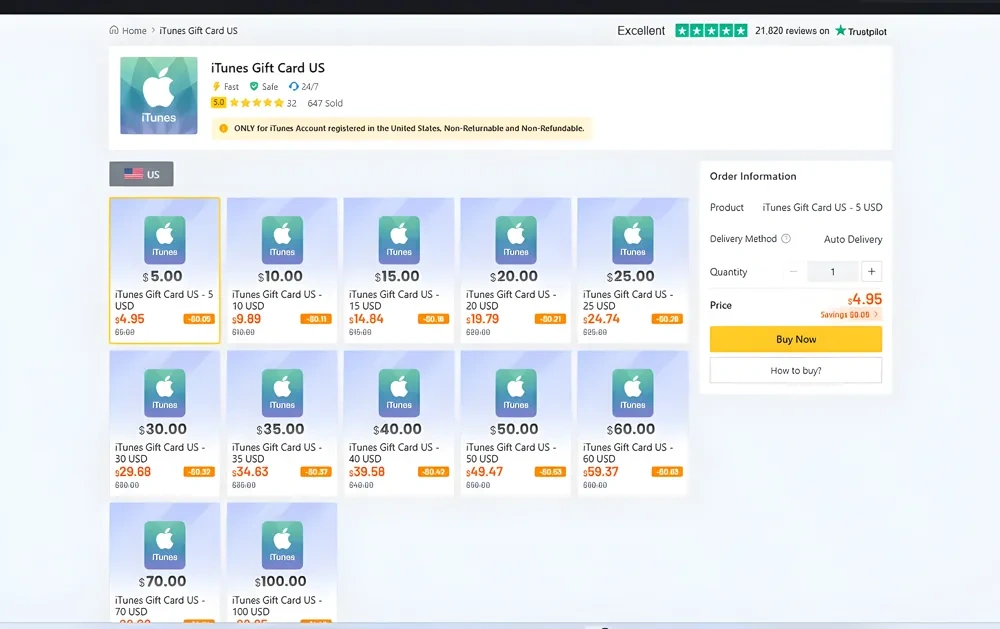The width and height of the screenshot is (1000, 629).
Task: Increase quantity with the plus button
Action: pyautogui.click(x=871, y=271)
